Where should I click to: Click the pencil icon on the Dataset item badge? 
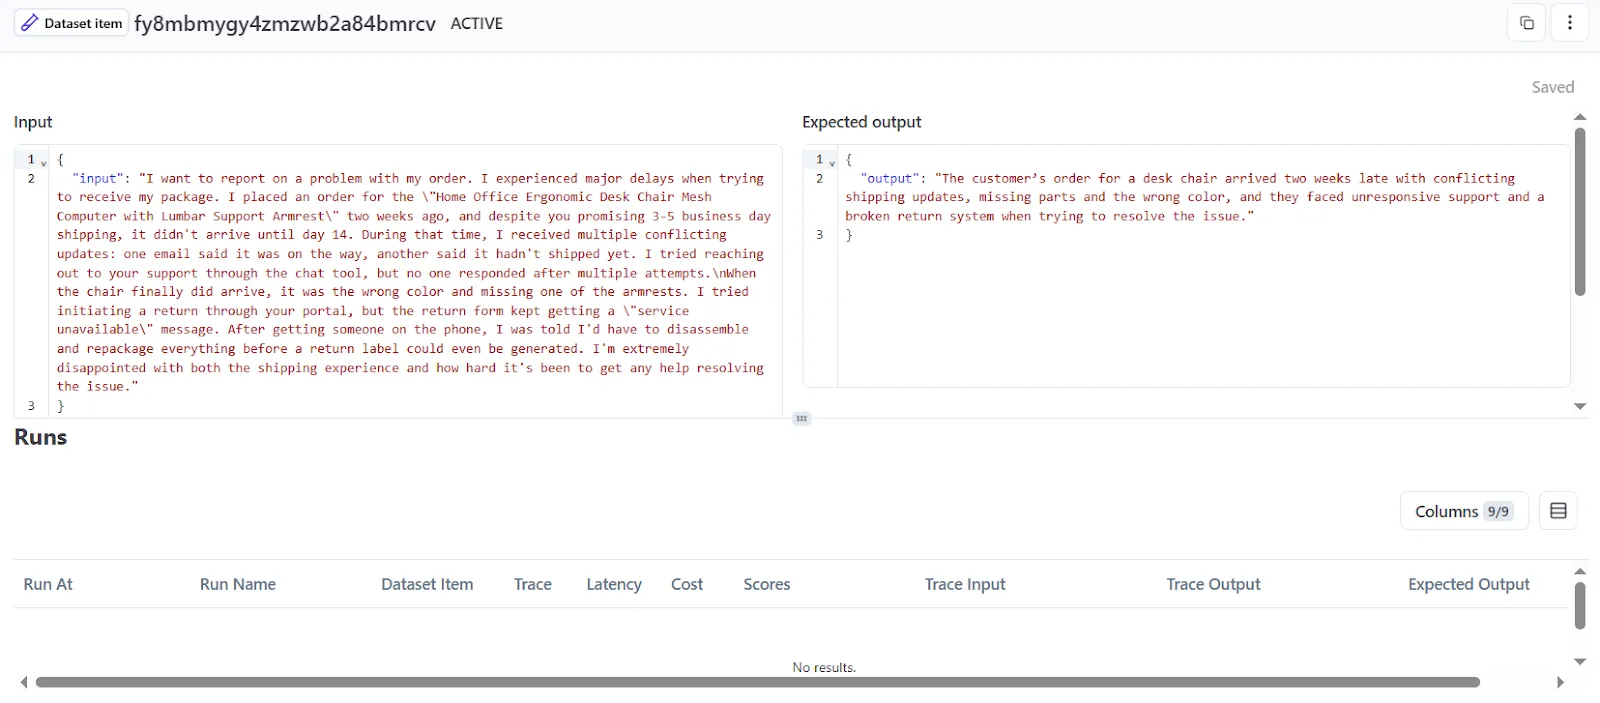[x=30, y=23]
